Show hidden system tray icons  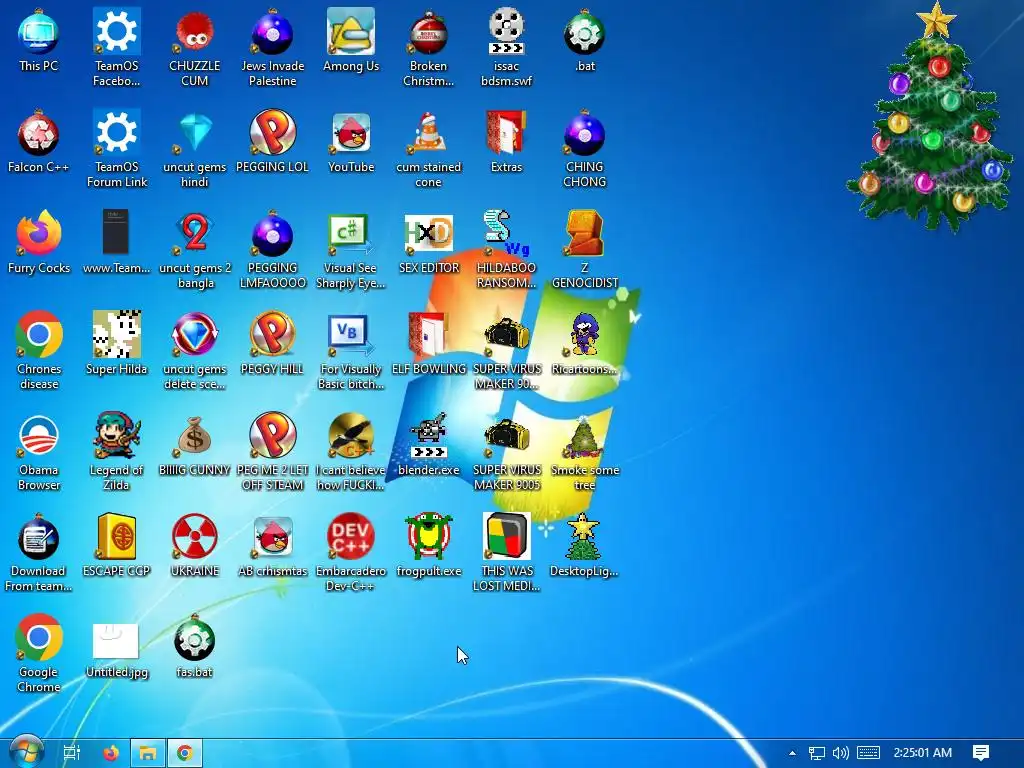tap(792, 753)
